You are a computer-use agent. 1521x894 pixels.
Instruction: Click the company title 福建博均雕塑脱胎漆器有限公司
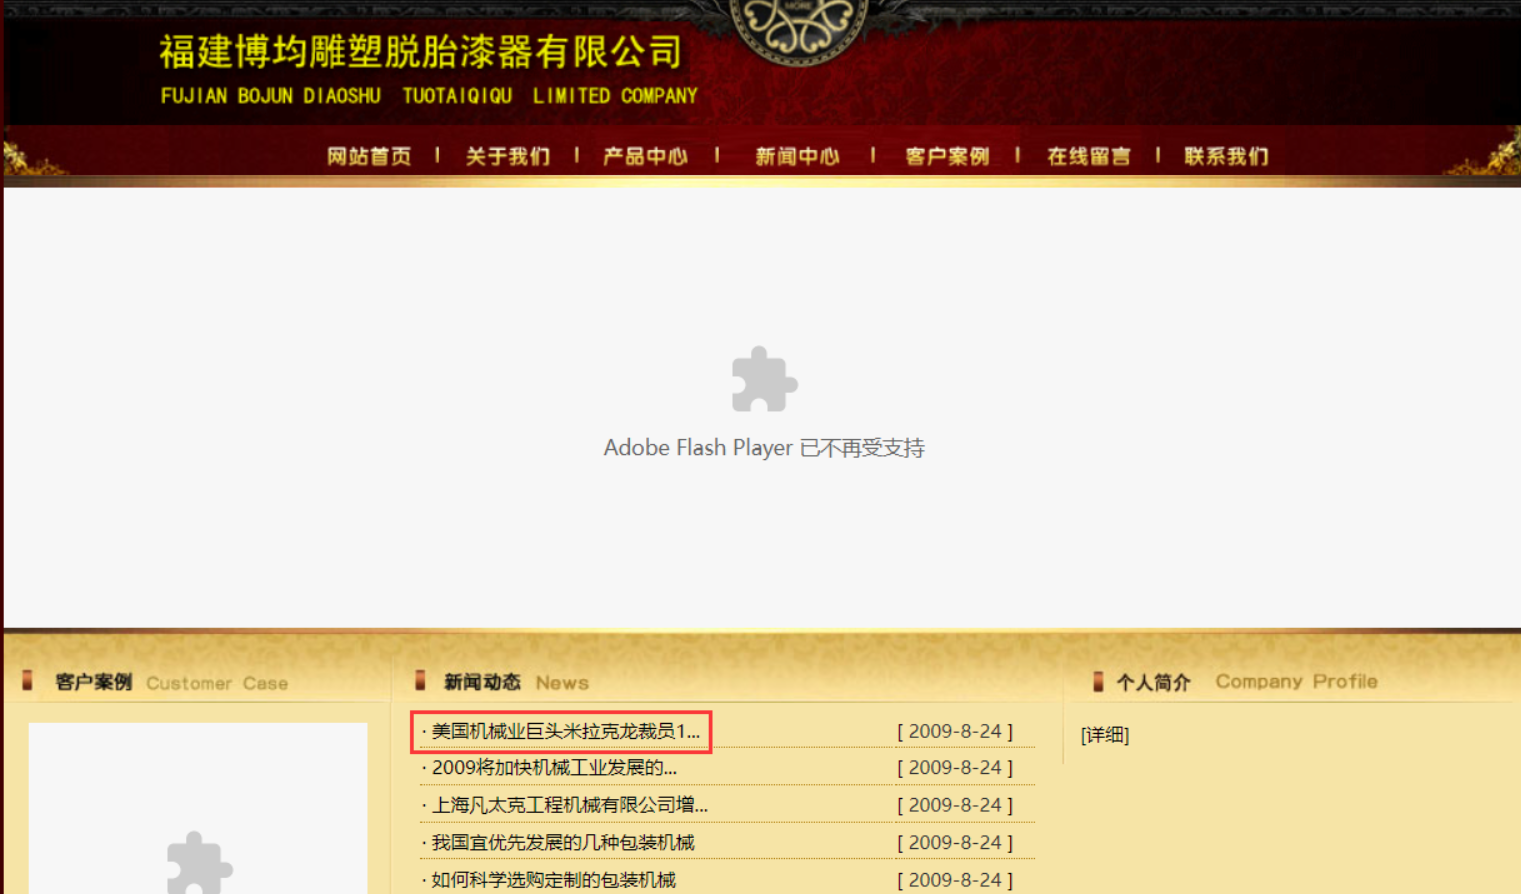tap(421, 52)
